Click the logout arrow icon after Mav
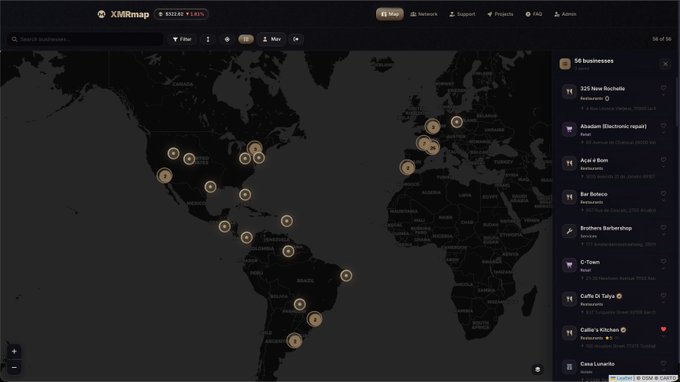680x382 pixels. coord(296,39)
